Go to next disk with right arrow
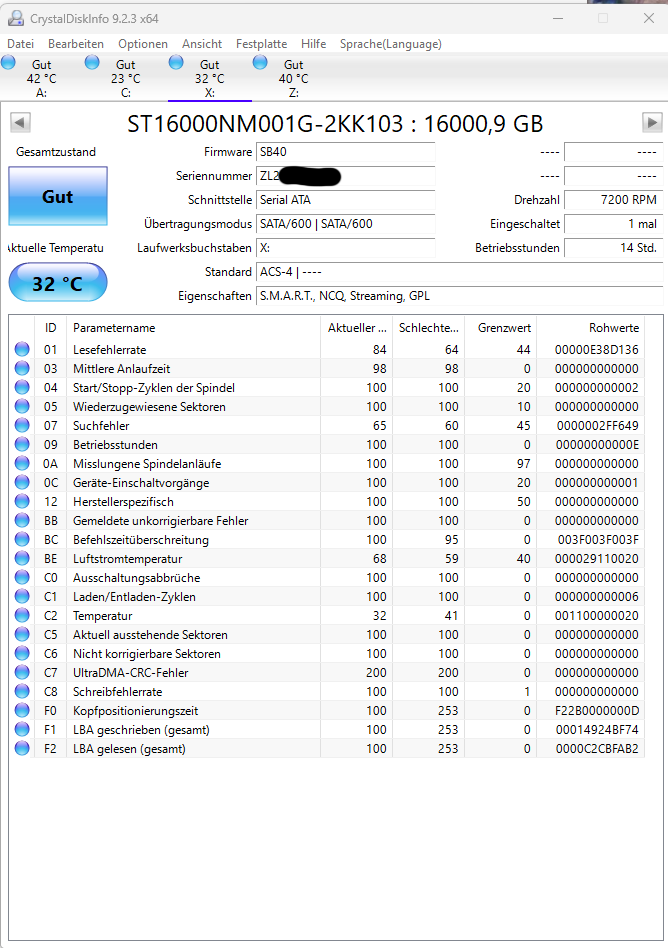The height and width of the screenshot is (948, 668). (x=652, y=123)
